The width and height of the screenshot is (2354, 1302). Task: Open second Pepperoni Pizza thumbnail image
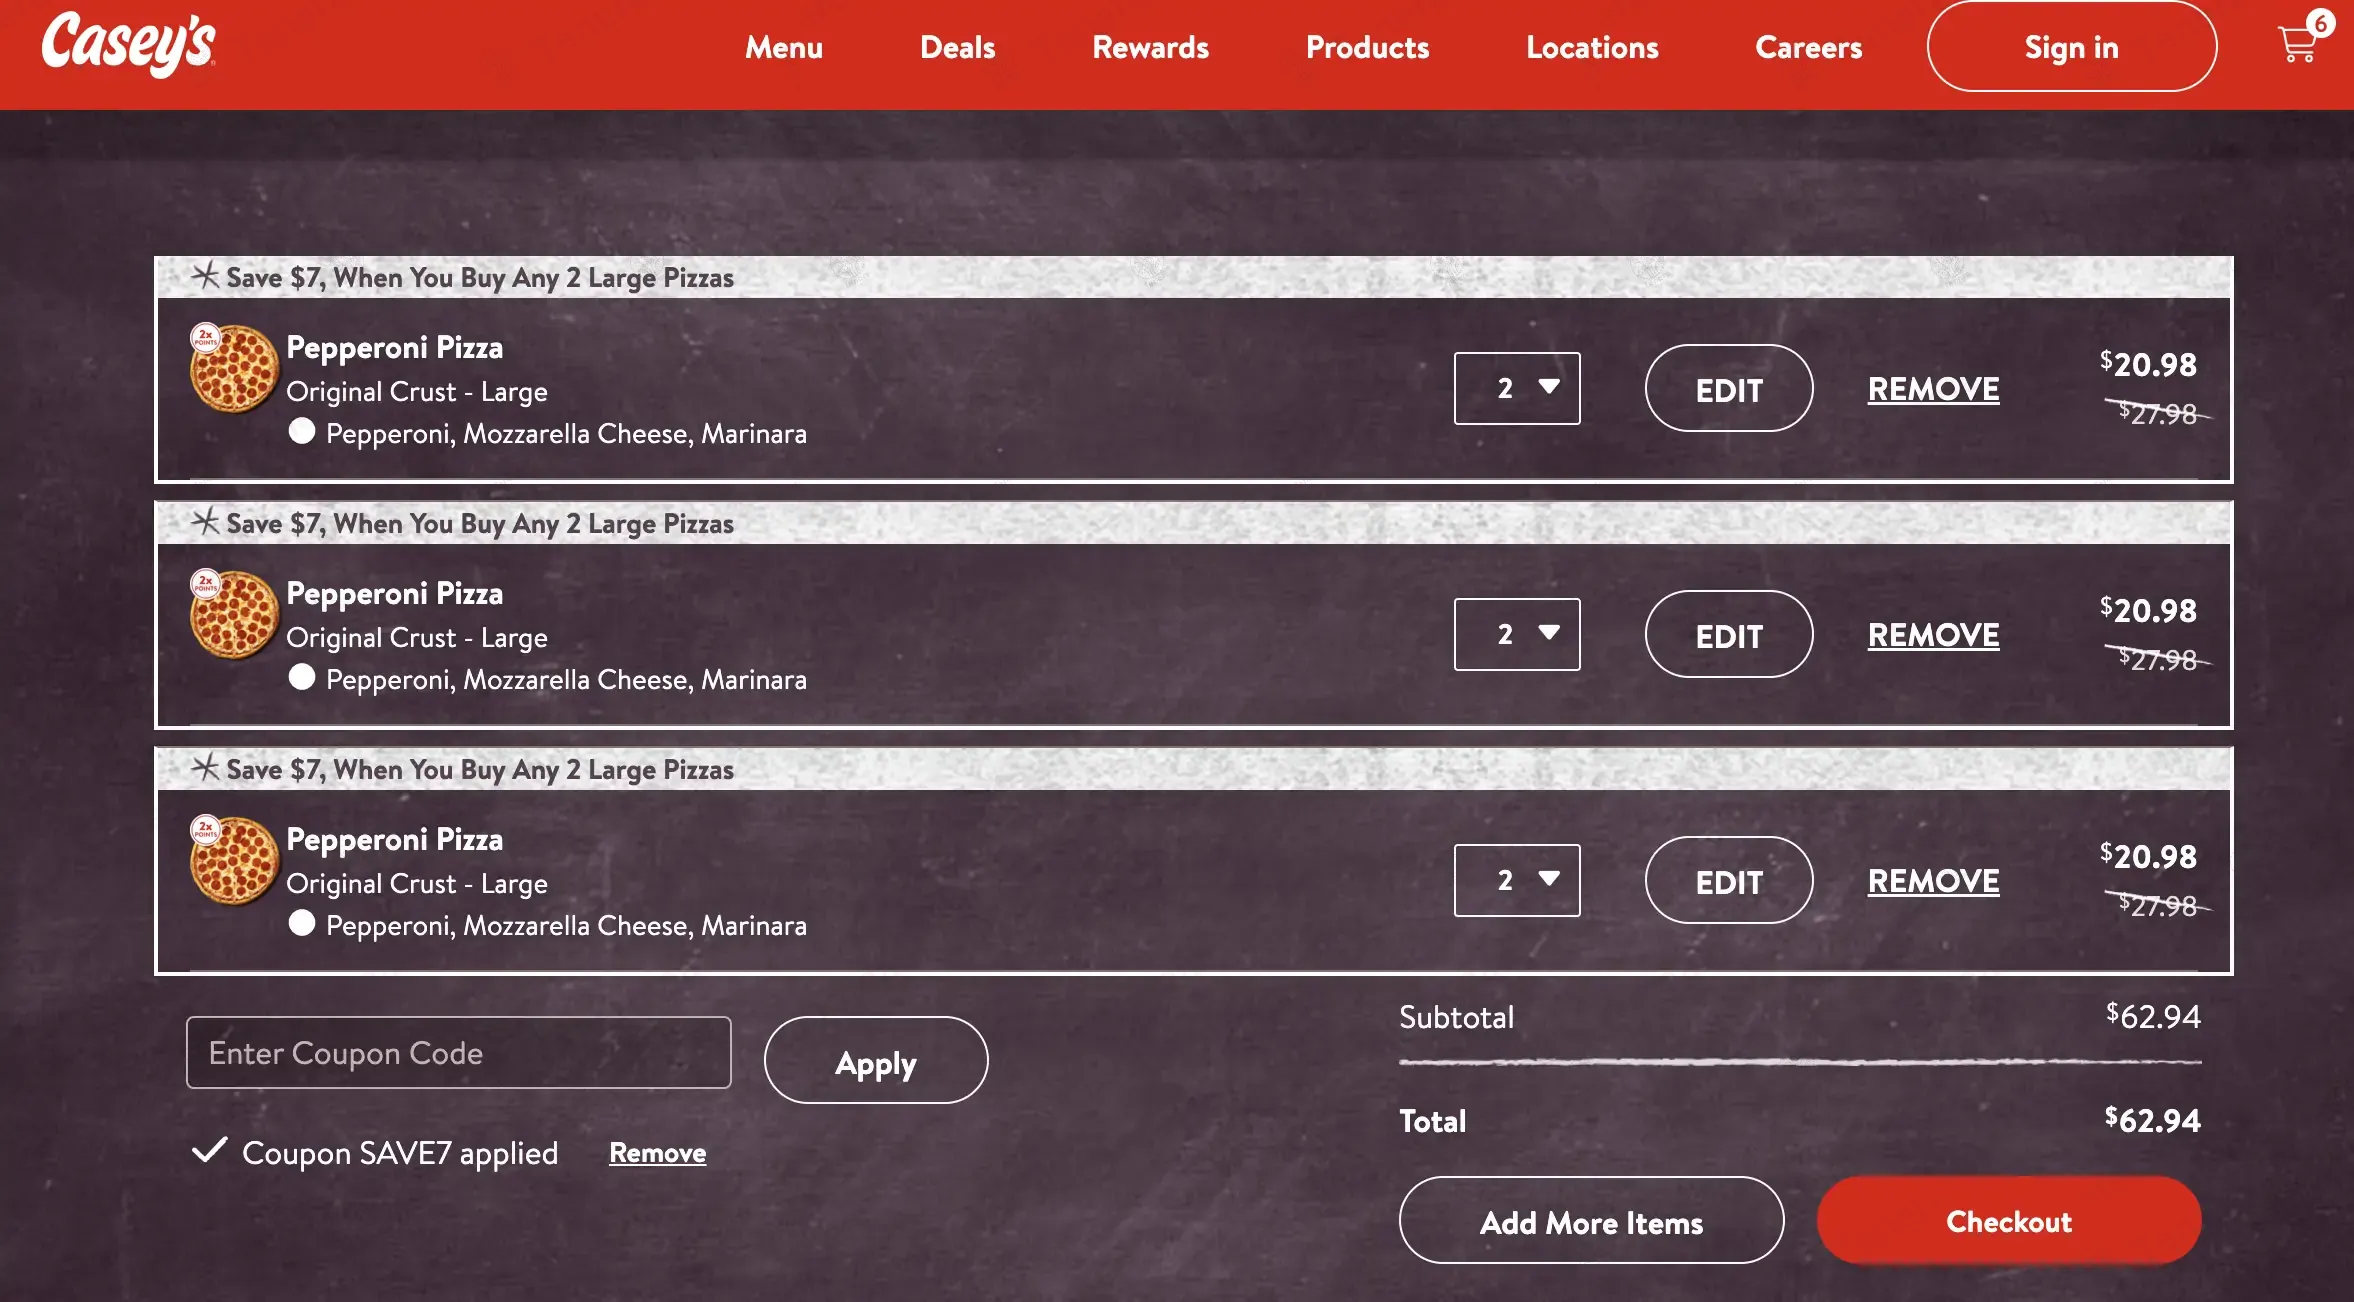click(233, 614)
